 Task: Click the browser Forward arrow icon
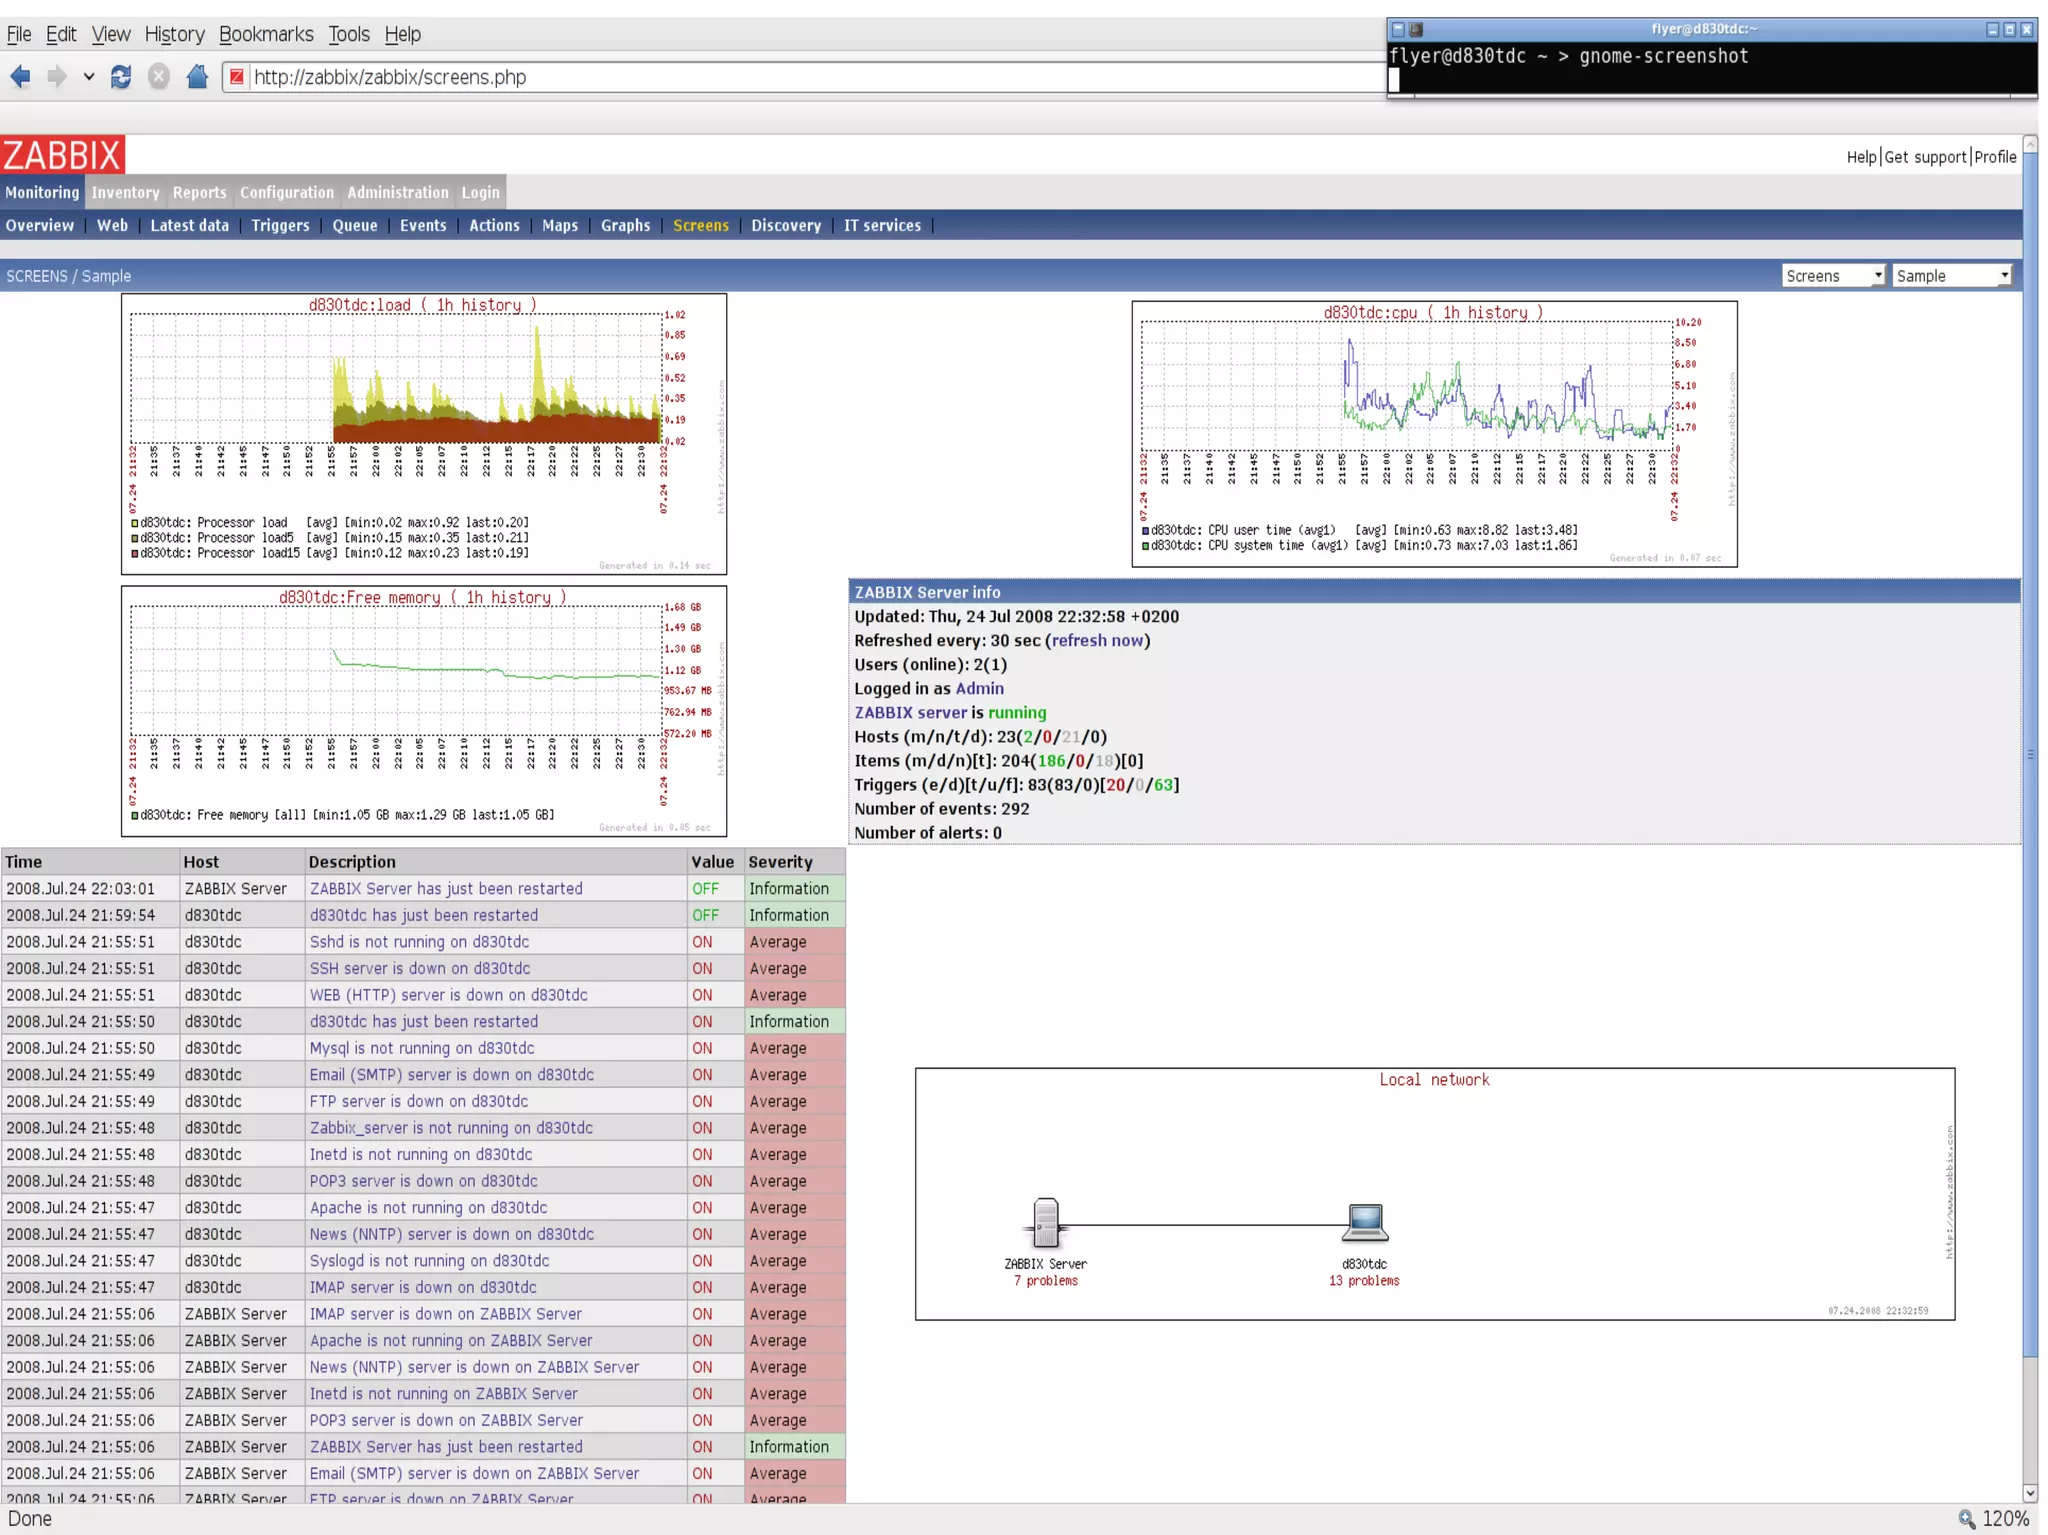(57, 77)
